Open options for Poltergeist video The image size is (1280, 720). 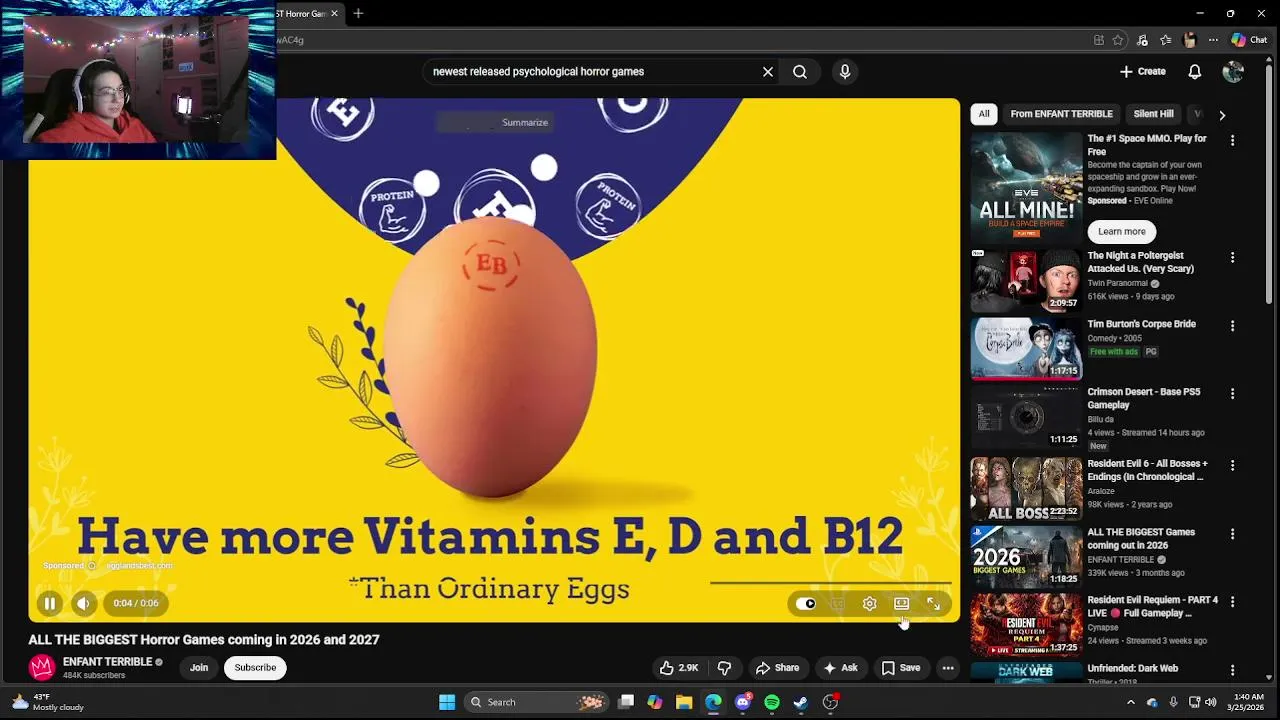click(x=1232, y=257)
